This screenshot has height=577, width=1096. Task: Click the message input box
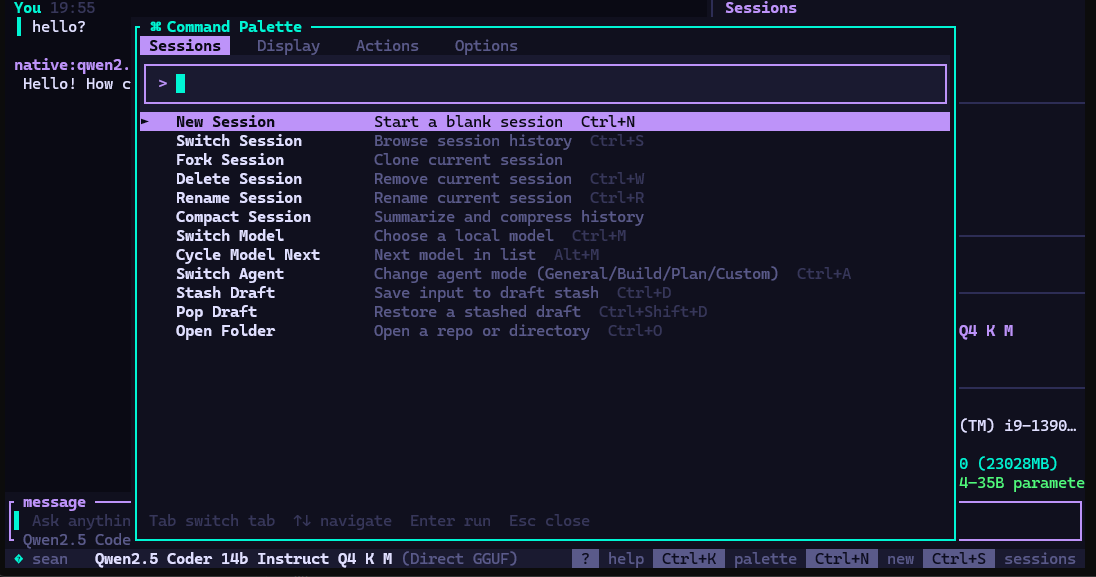coord(72,521)
